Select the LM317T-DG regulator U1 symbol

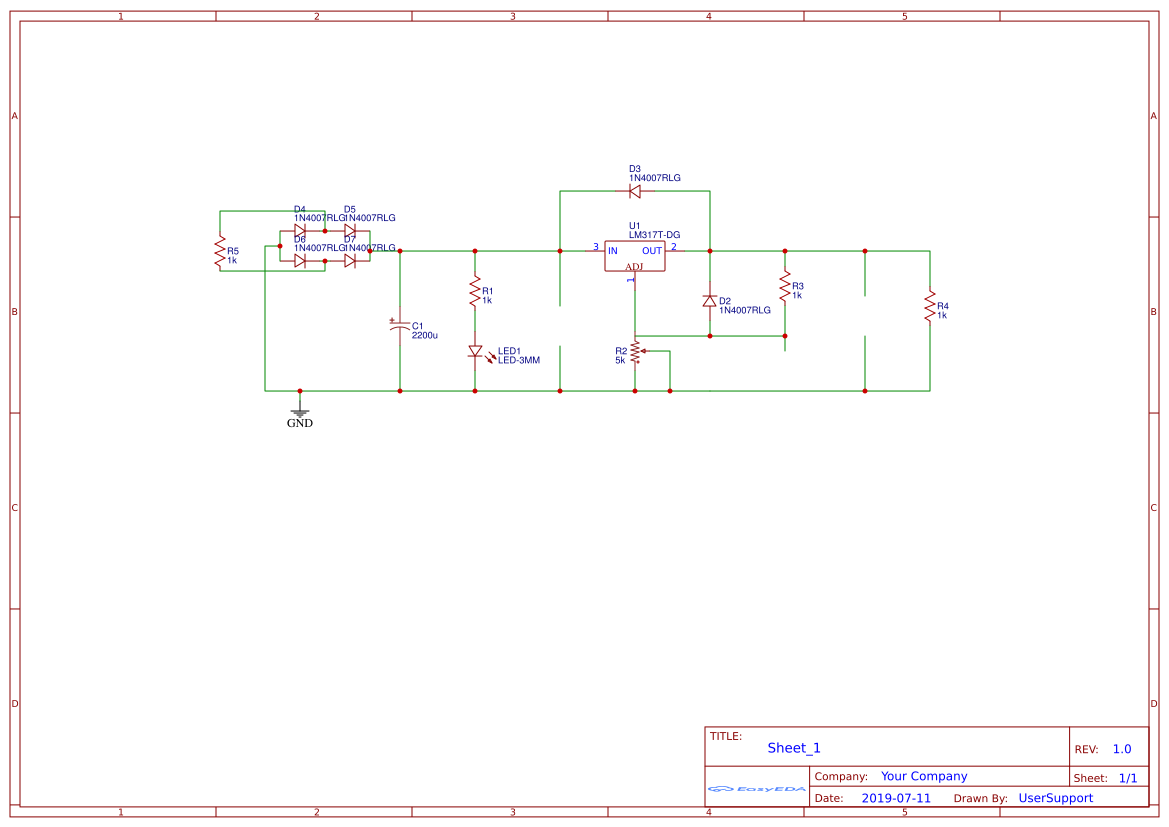click(x=634, y=256)
